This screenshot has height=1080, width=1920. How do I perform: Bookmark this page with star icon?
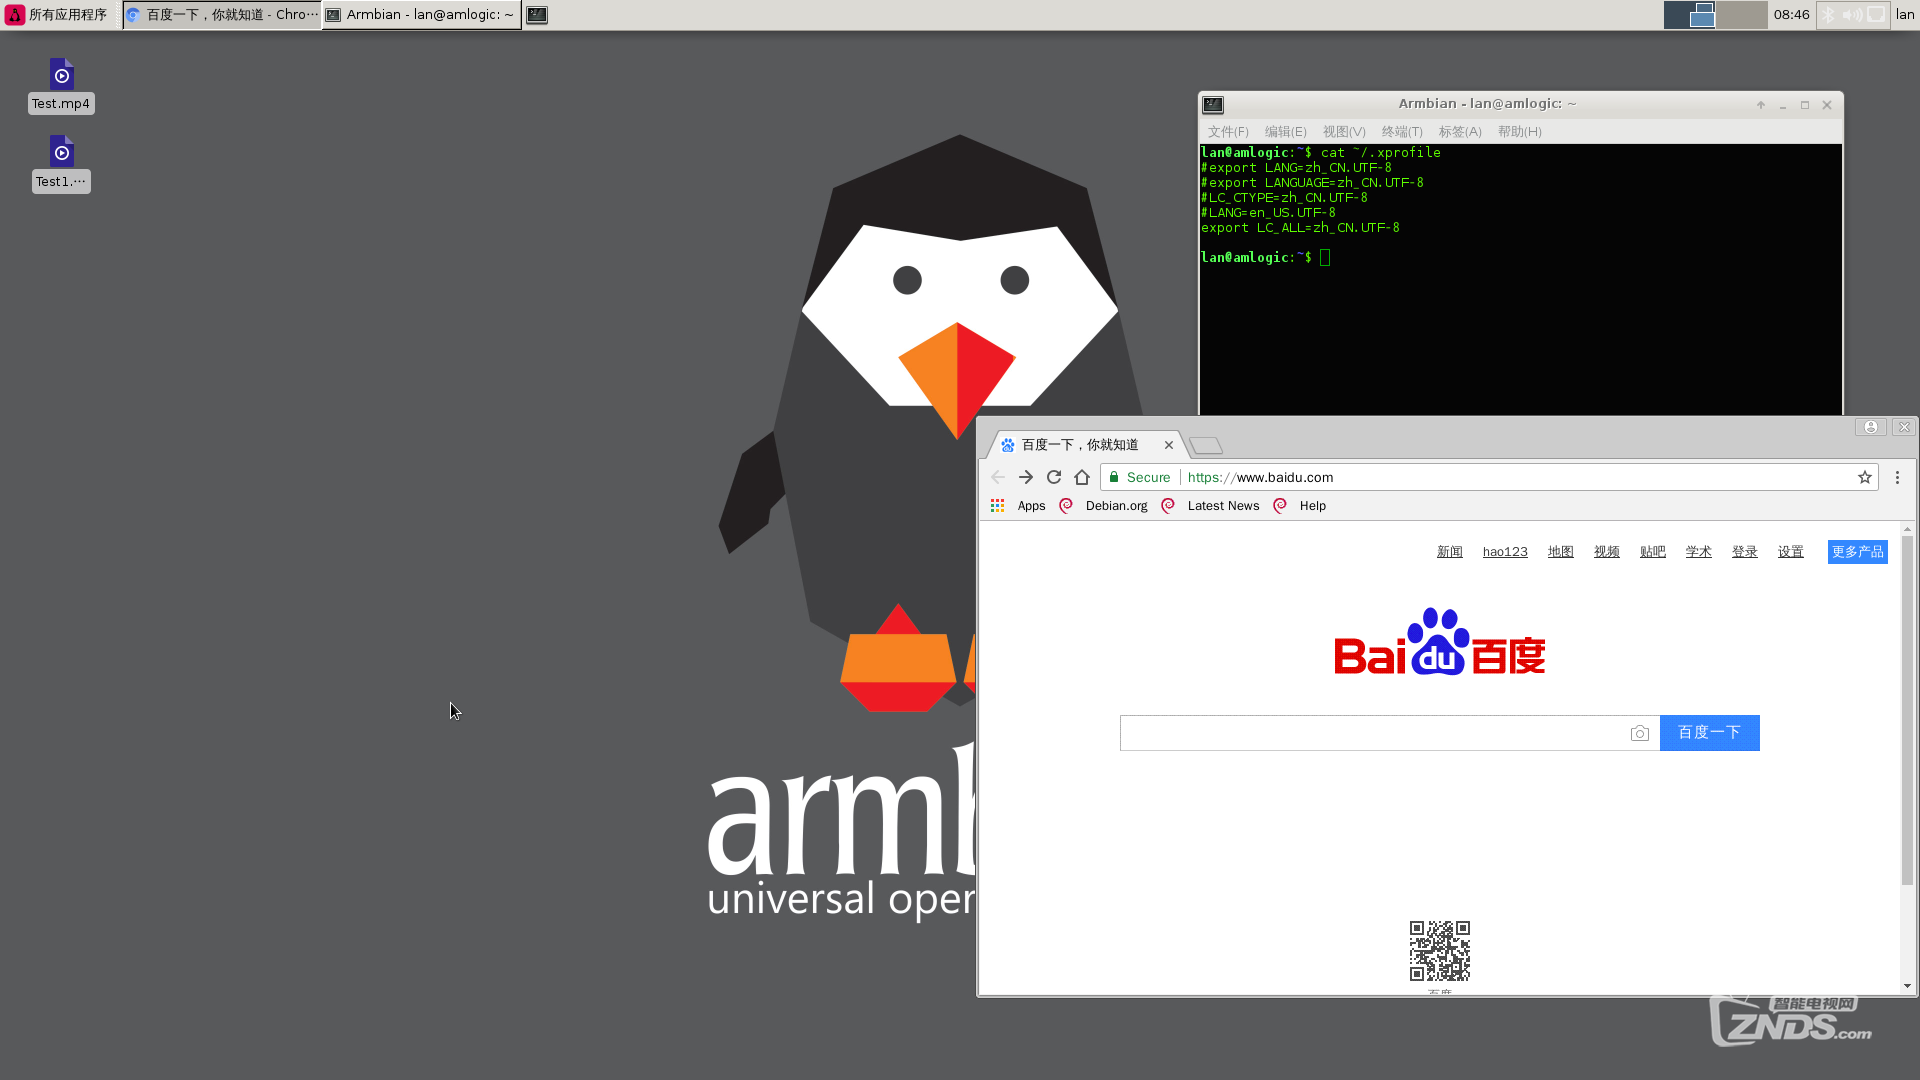[1865, 477]
